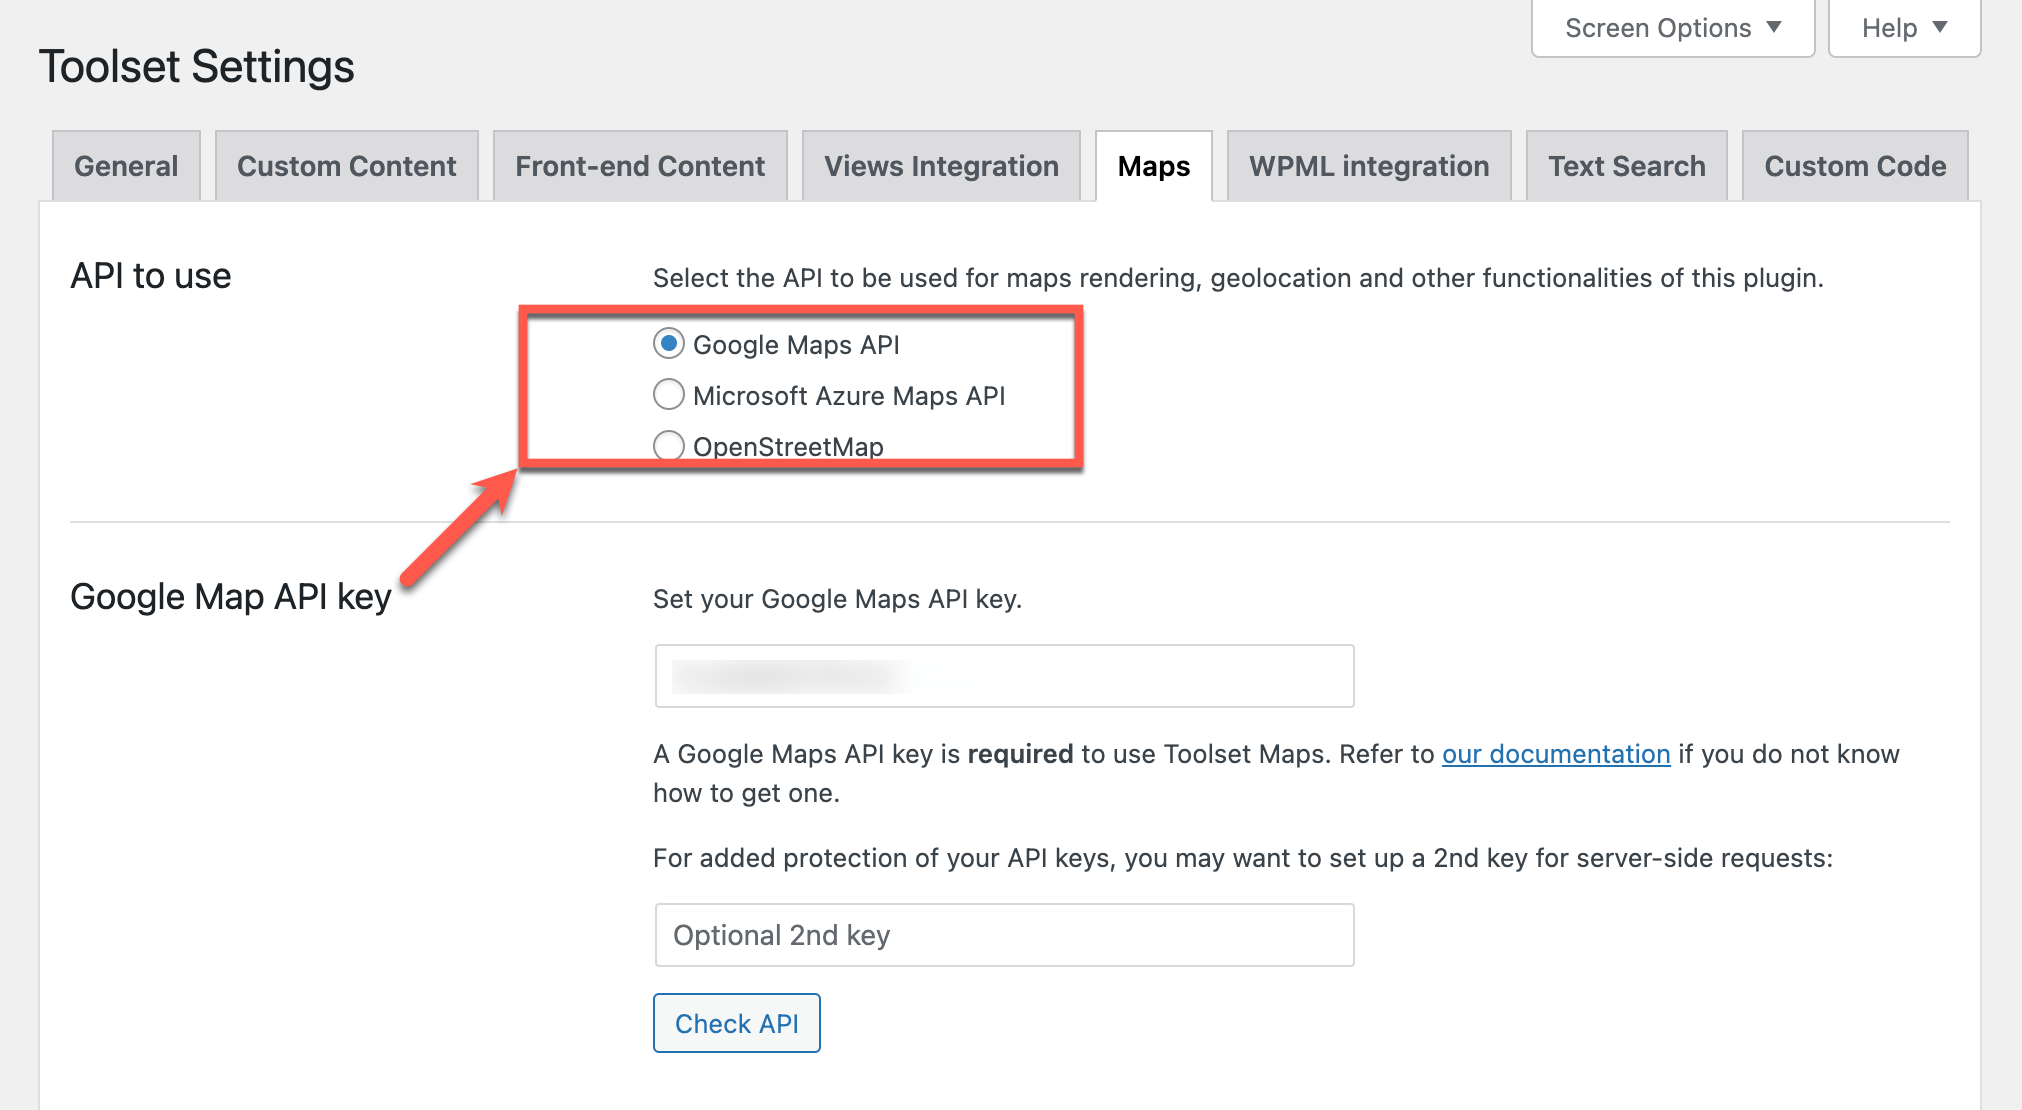Select the Maps tab
This screenshot has width=2022, height=1110.
1154,166
